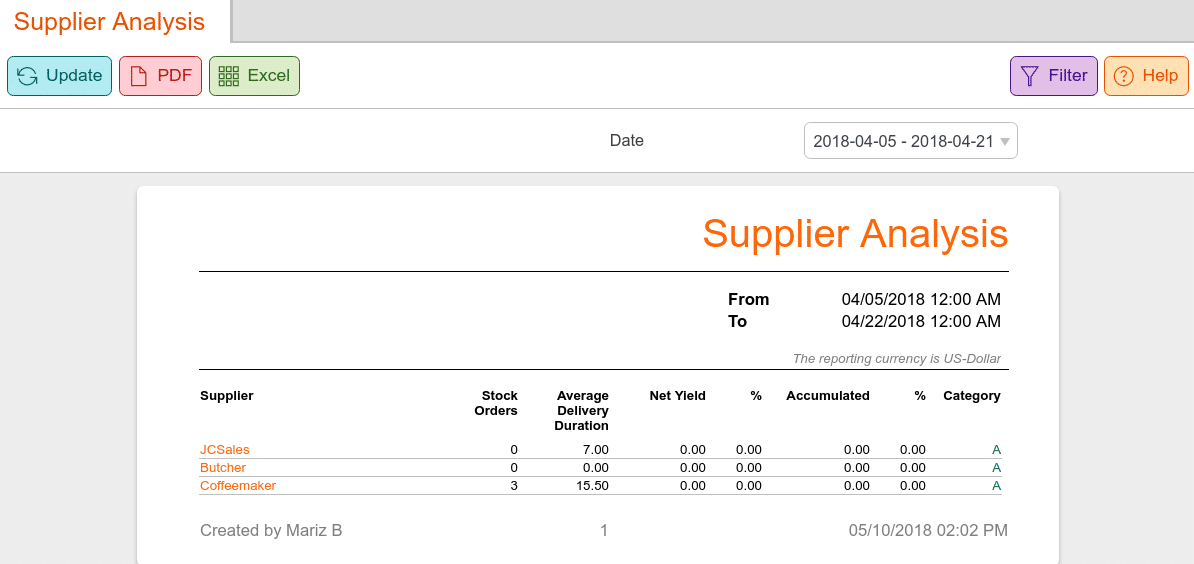
Task: Select the date range 2018-04-05 - 2018-04-21 field
Action: point(911,141)
